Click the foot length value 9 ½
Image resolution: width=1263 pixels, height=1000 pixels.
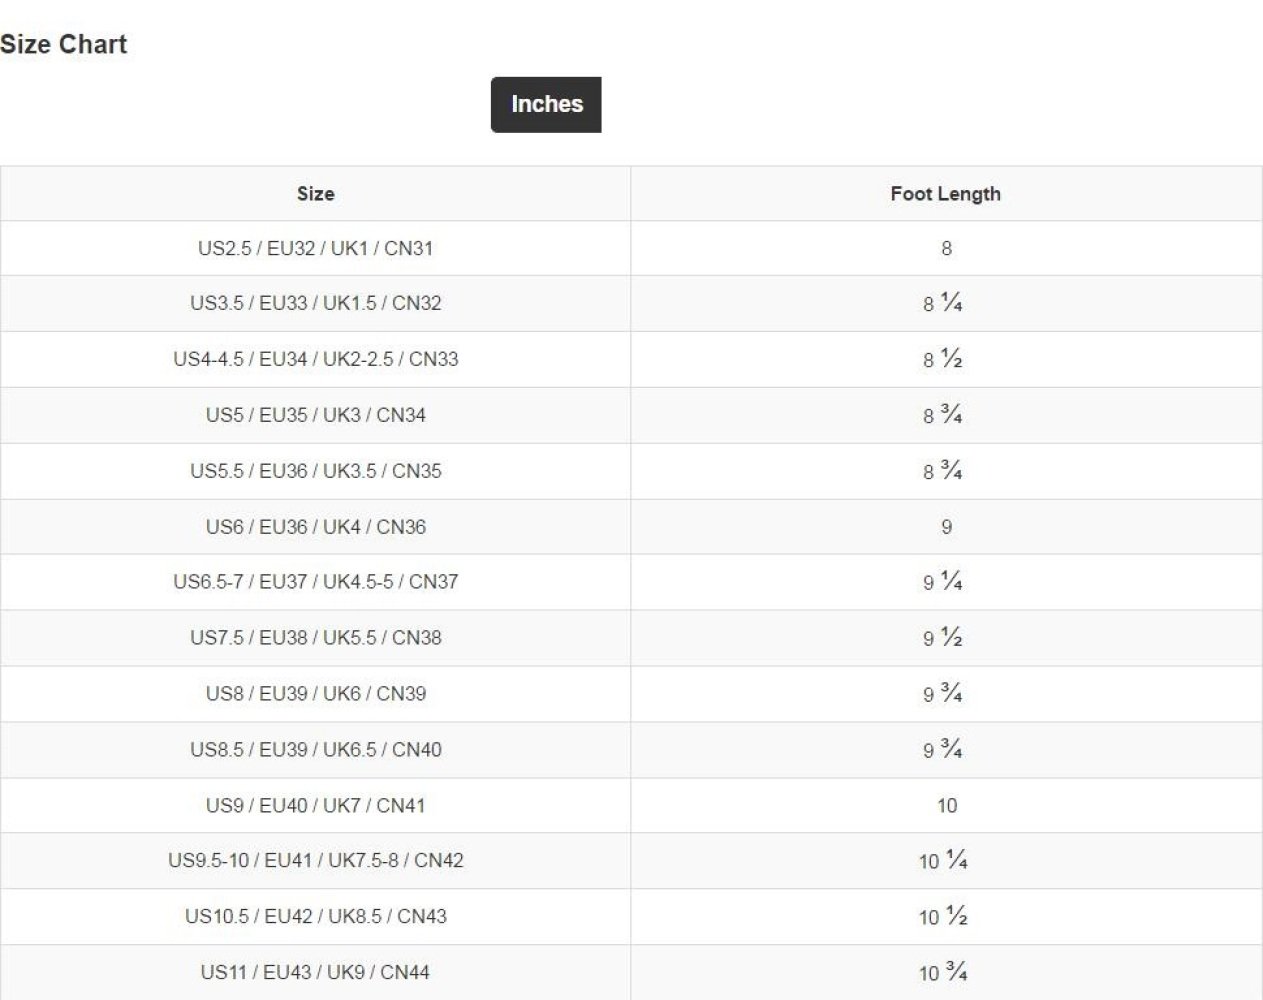point(942,637)
